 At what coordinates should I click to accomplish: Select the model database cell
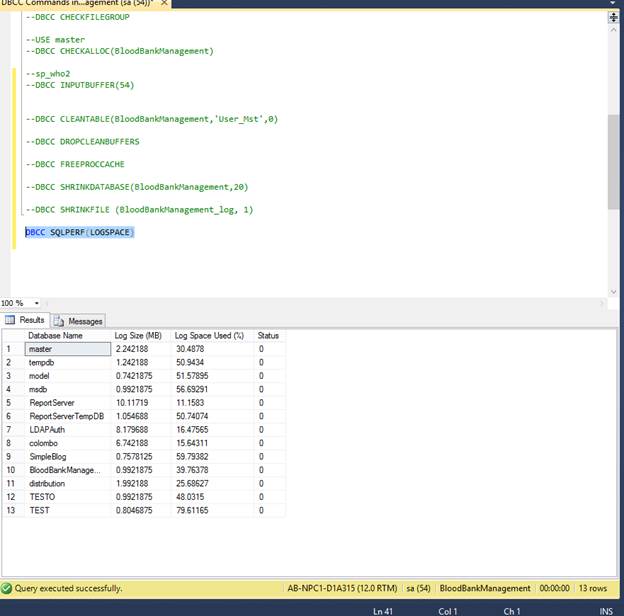pyautogui.click(x=68, y=376)
